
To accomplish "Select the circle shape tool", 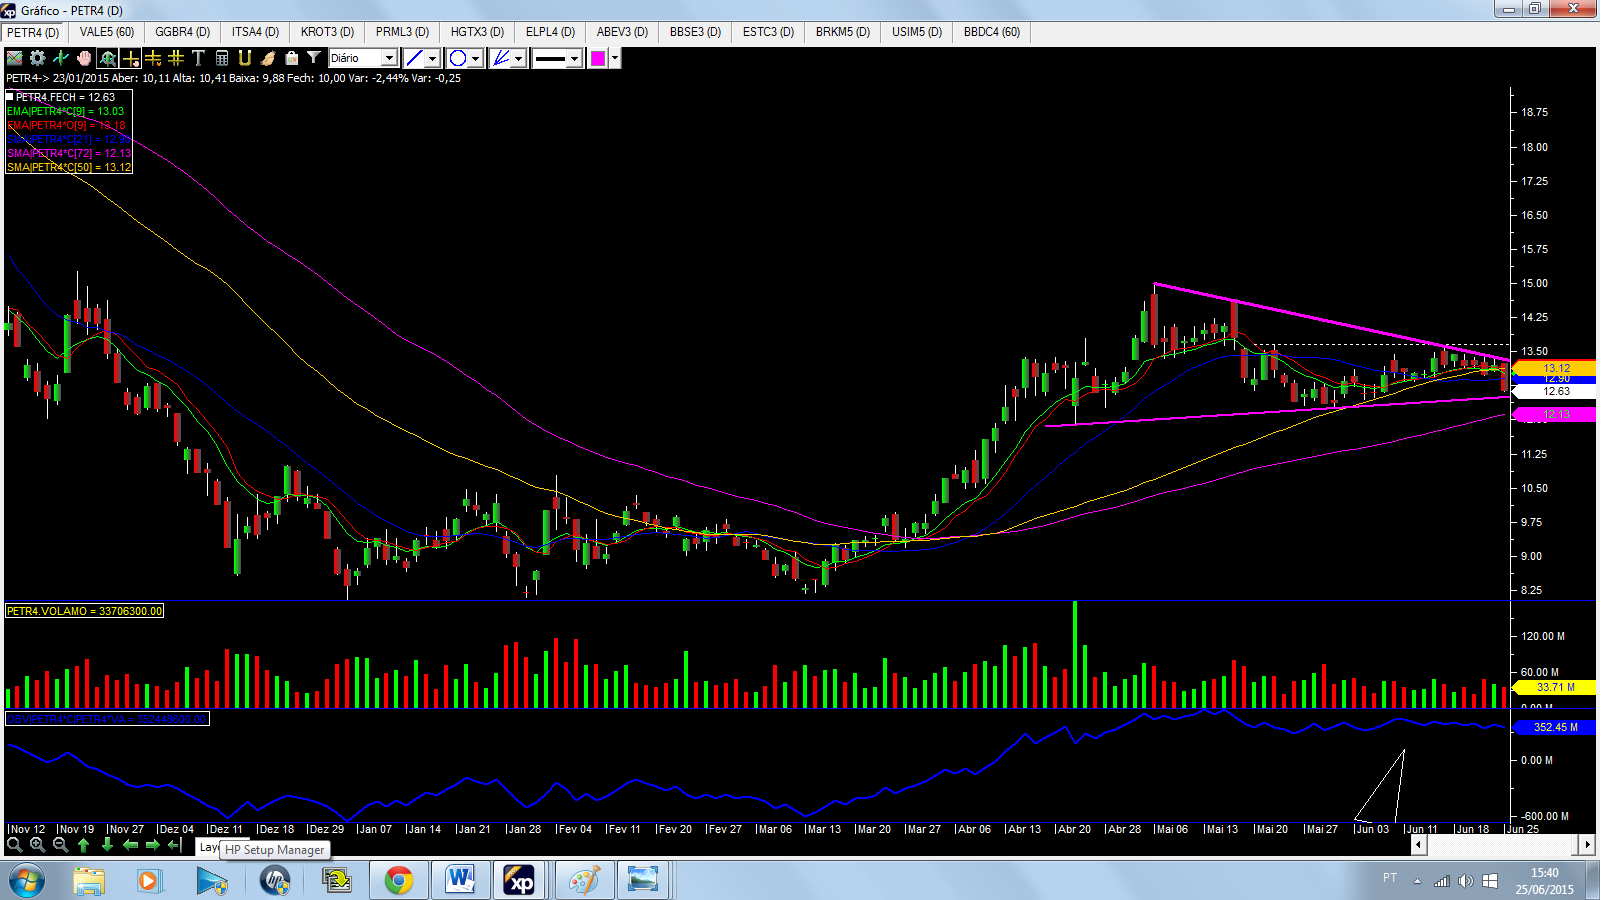I will click(x=458, y=58).
